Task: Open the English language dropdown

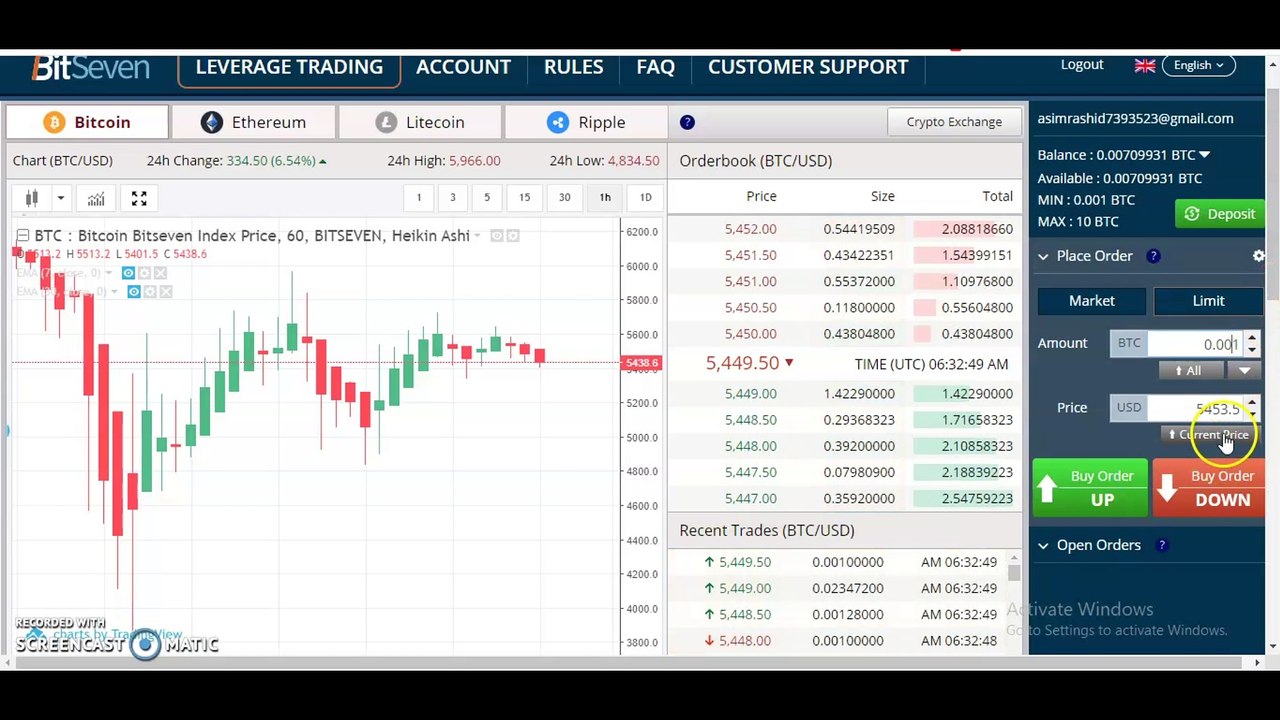Action: 1199,65
